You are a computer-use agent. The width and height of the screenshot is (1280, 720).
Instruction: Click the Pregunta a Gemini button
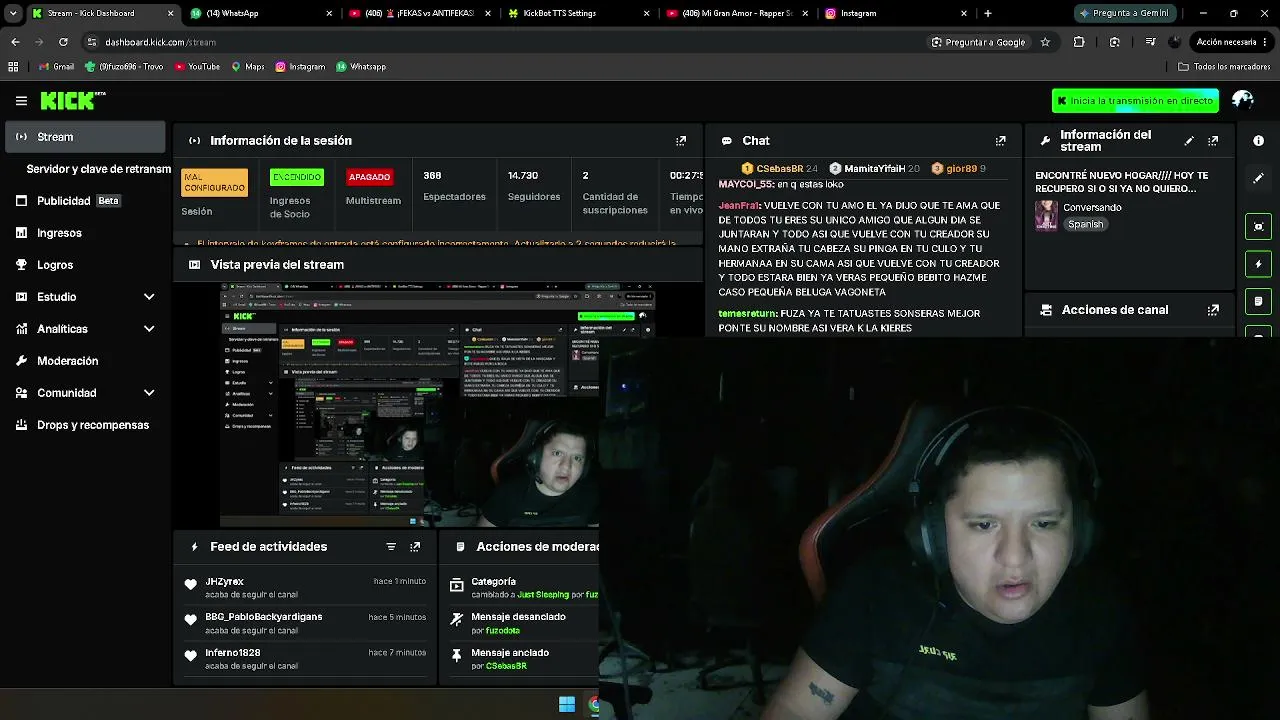pyautogui.click(x=1124, y=13)
